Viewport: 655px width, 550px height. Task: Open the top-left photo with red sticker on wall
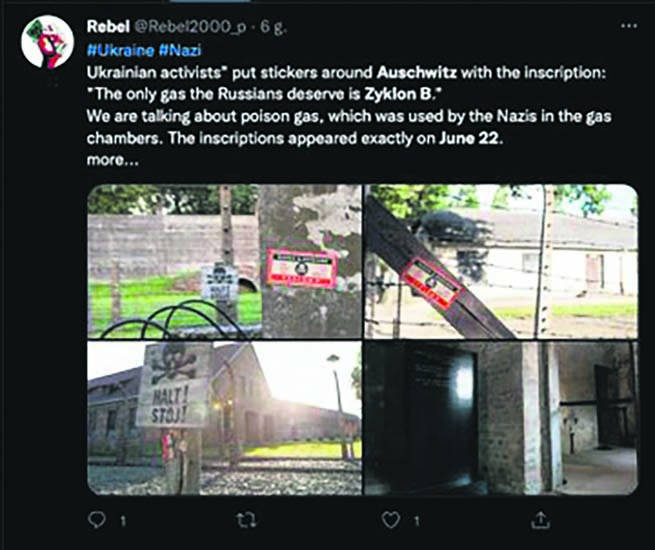224,261
